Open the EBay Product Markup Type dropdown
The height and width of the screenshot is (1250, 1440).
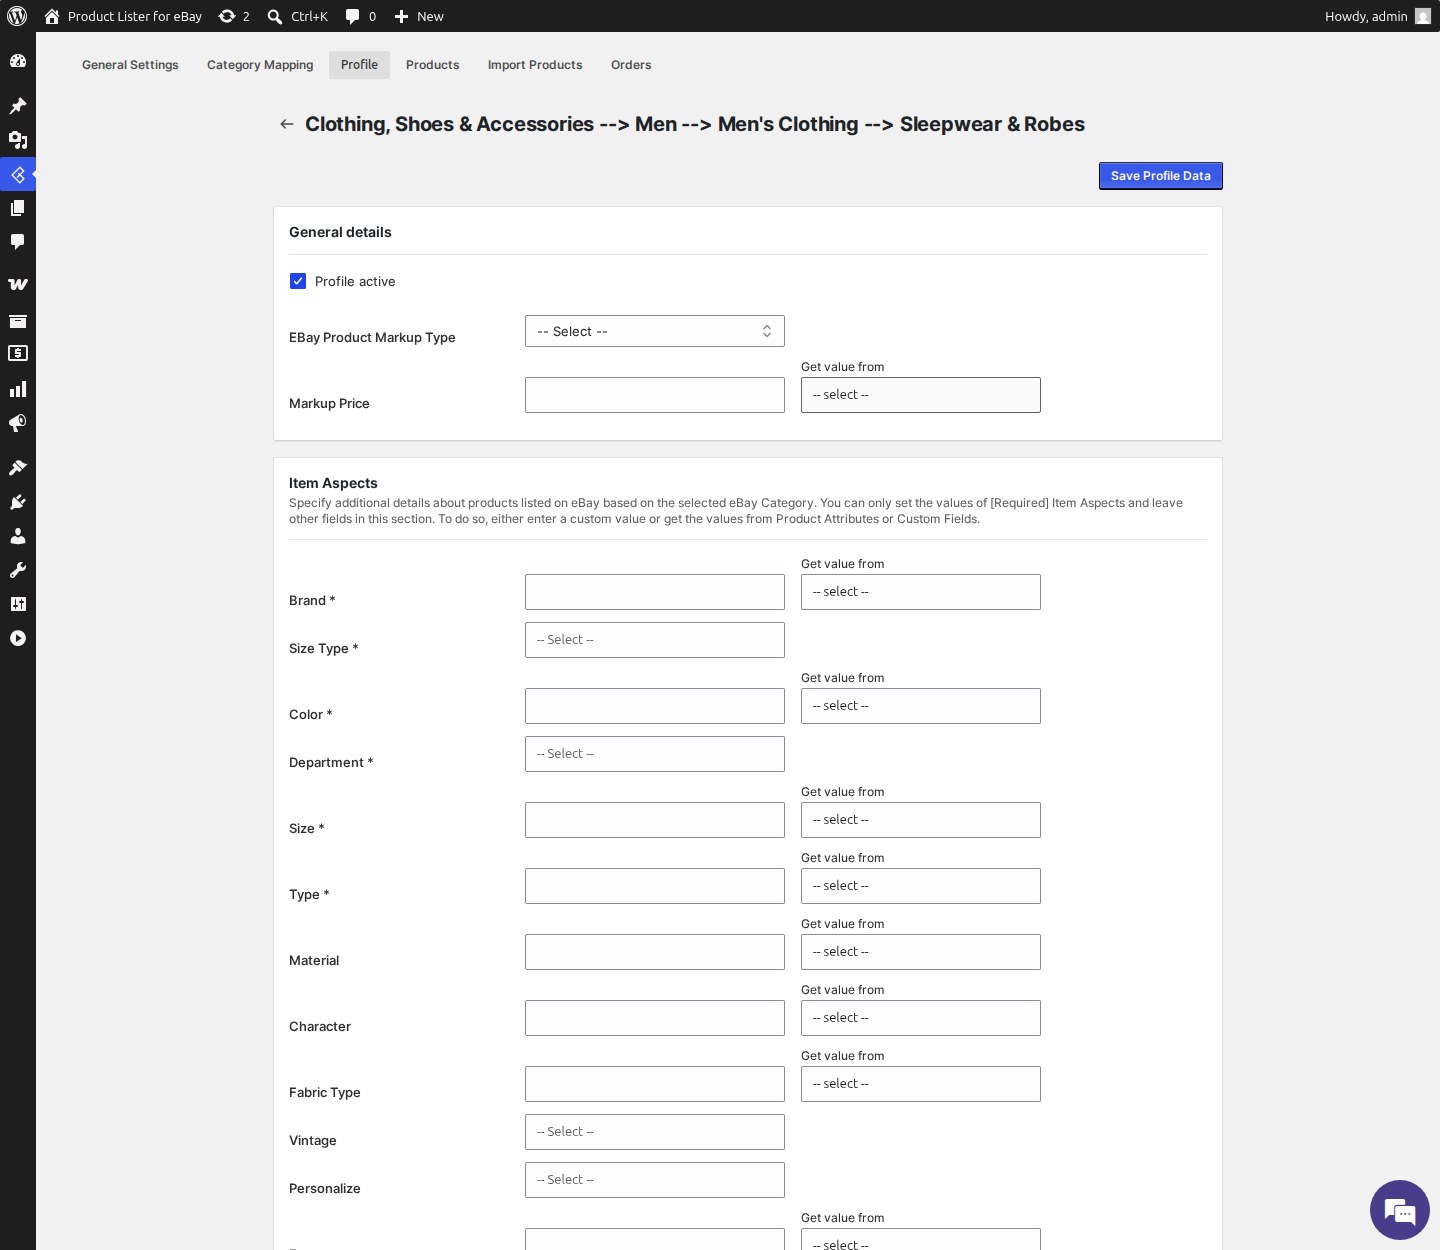(655, 331)
